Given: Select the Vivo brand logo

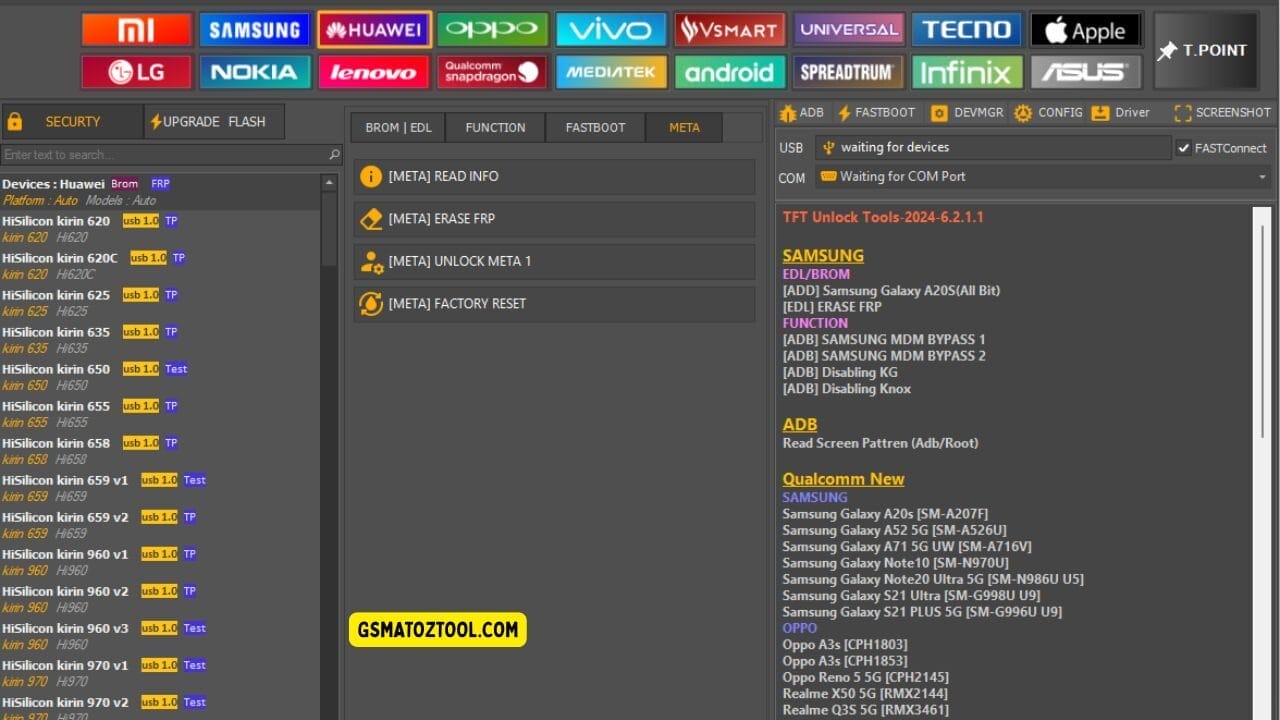Looking at the screenshot, I should (x=611, y=29).
